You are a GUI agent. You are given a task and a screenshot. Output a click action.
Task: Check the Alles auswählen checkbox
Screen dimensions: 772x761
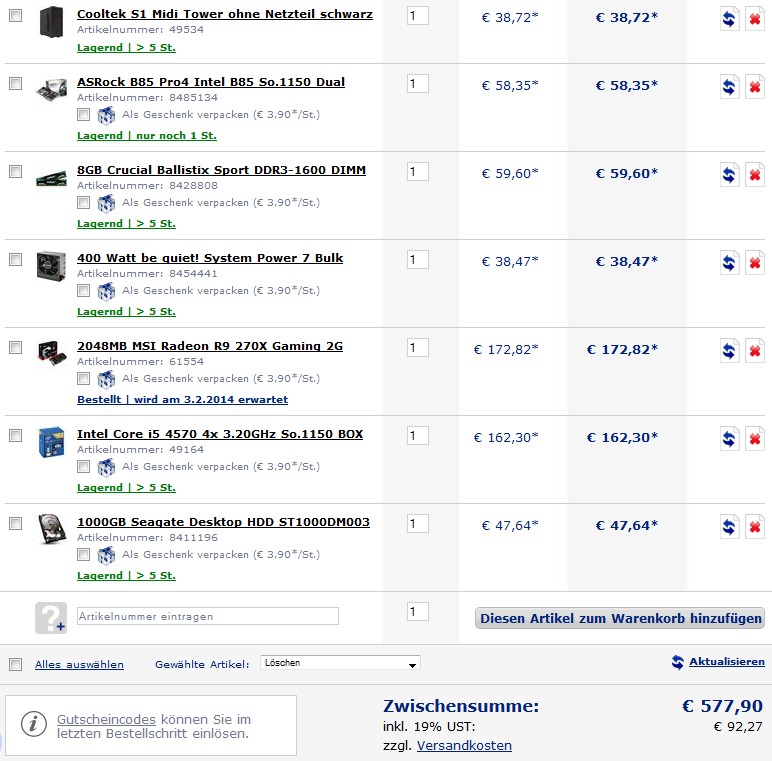pos(15,664)
